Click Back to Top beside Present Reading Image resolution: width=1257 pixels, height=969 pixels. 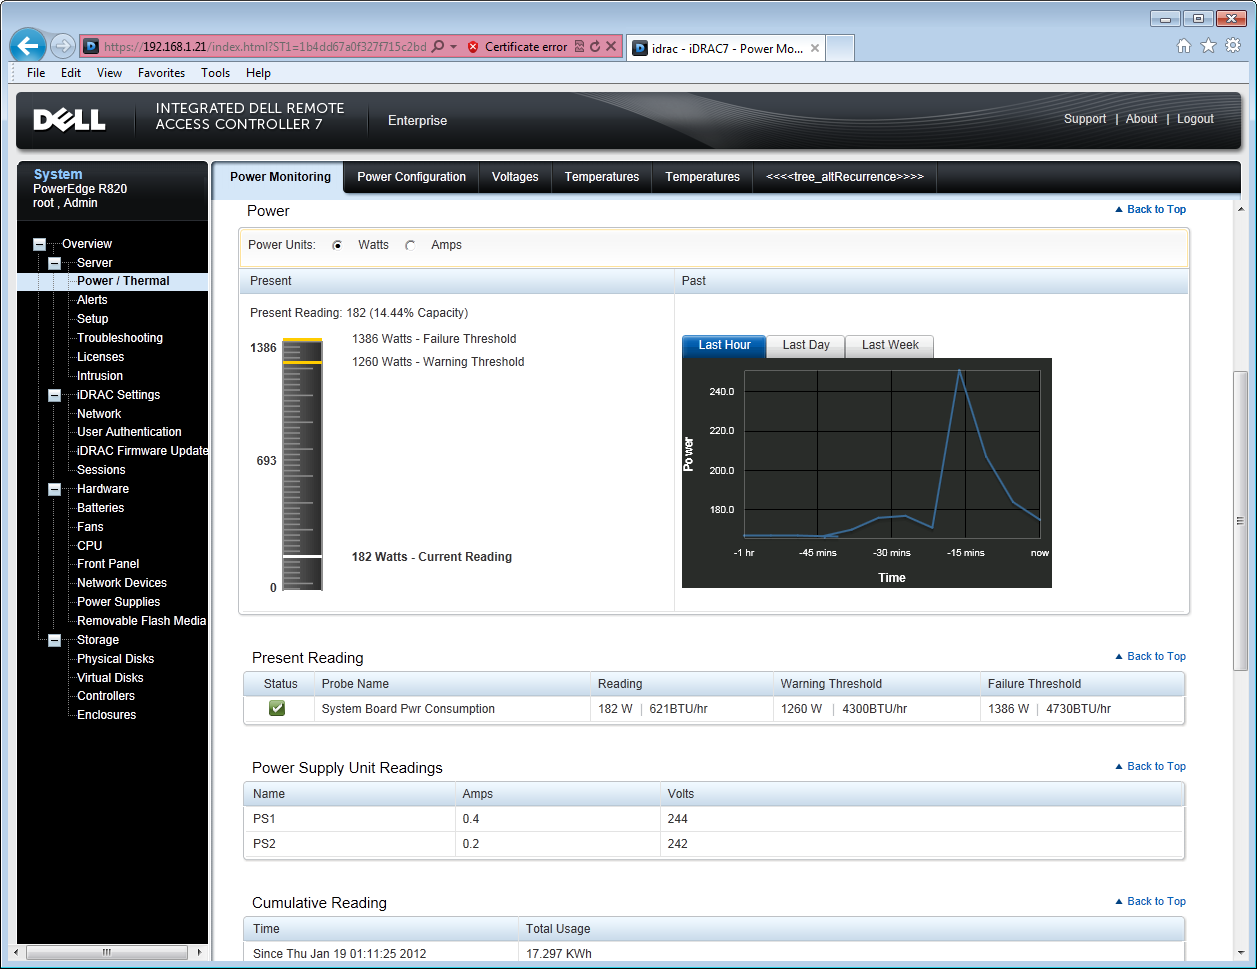click(1150, 656)
